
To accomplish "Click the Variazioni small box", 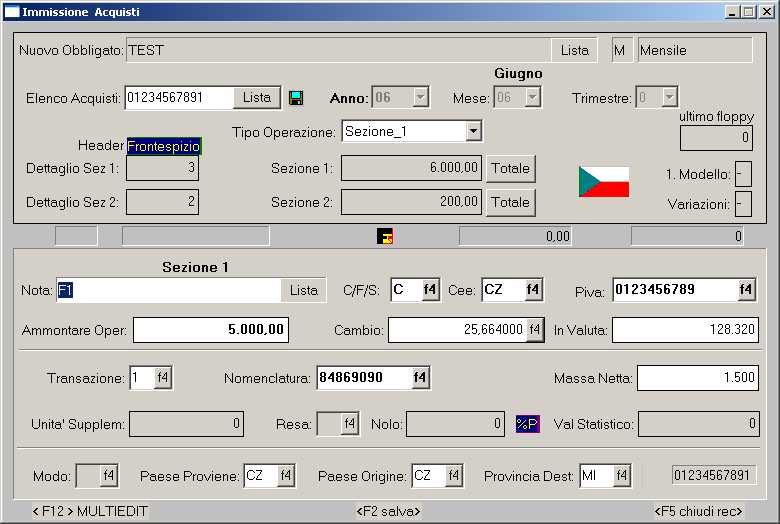I will pos(743,204).
